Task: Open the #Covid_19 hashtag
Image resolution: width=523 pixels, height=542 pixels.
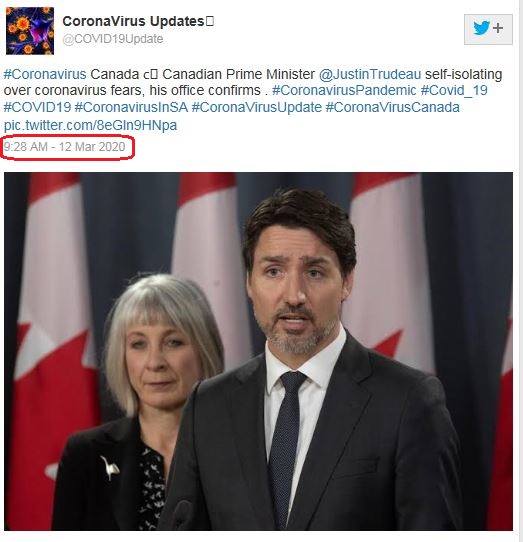Action: [x=454, y=91]
